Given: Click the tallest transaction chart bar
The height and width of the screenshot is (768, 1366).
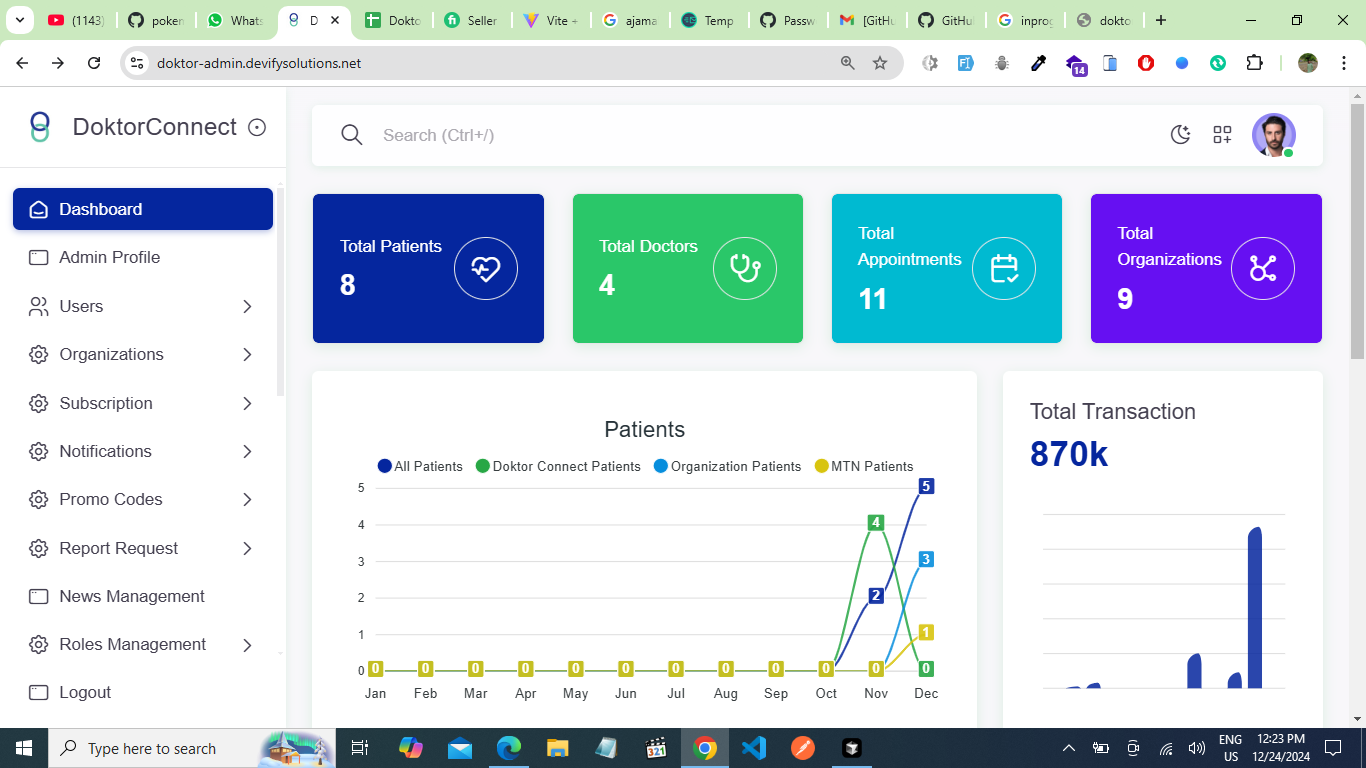Looking at the screenshot, I should 1255,608.
